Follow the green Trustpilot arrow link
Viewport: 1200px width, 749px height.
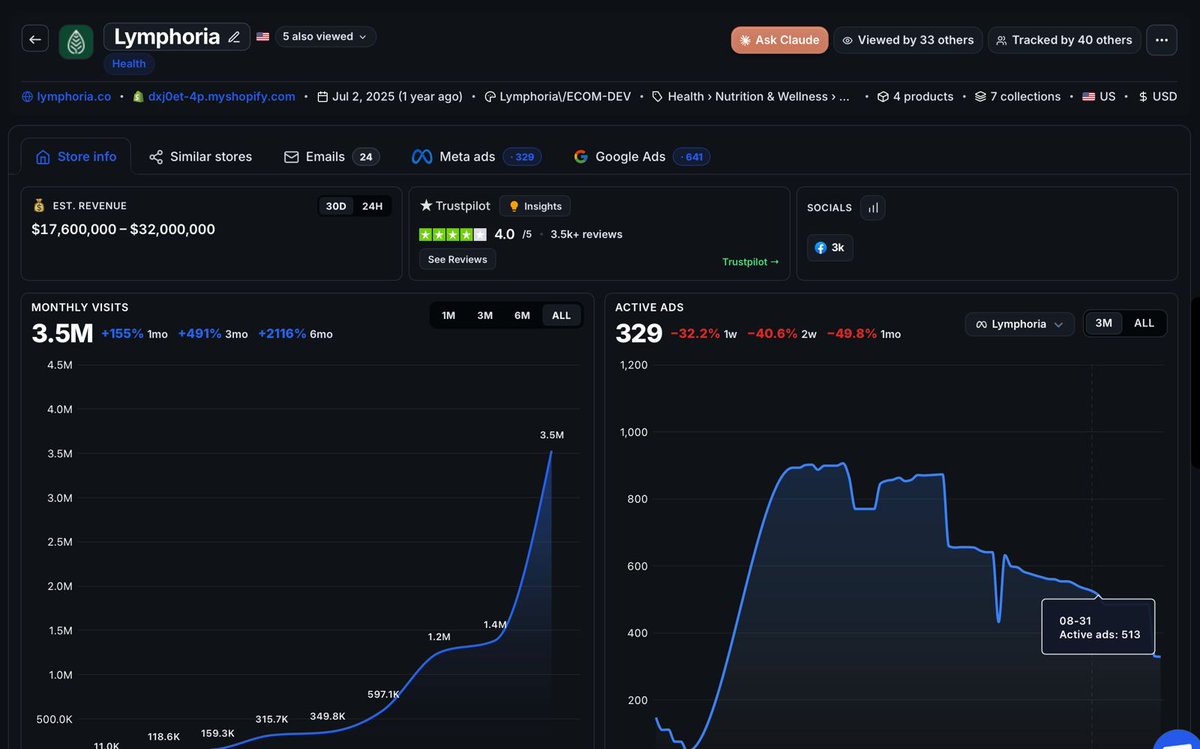click(x=751, y=262)
